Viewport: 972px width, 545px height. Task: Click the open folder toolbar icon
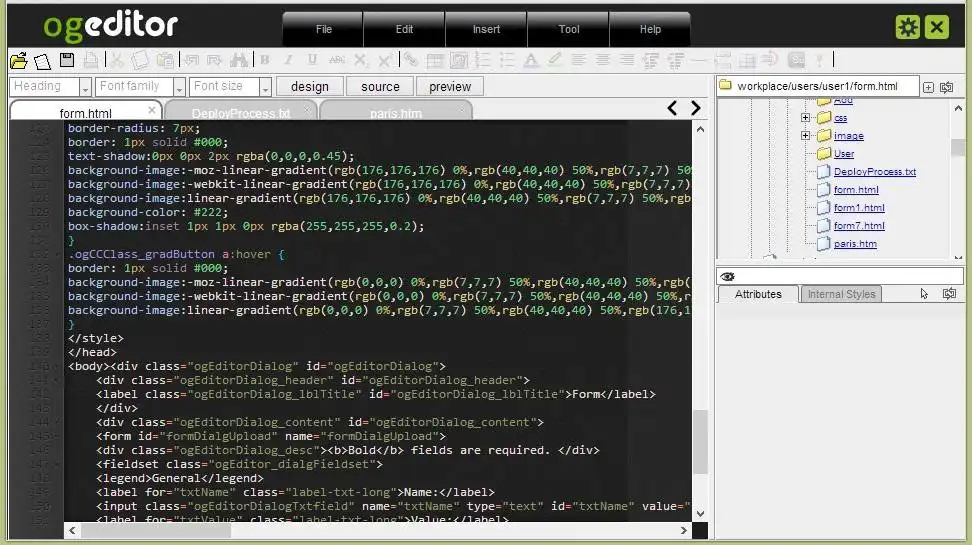(19, 60)
